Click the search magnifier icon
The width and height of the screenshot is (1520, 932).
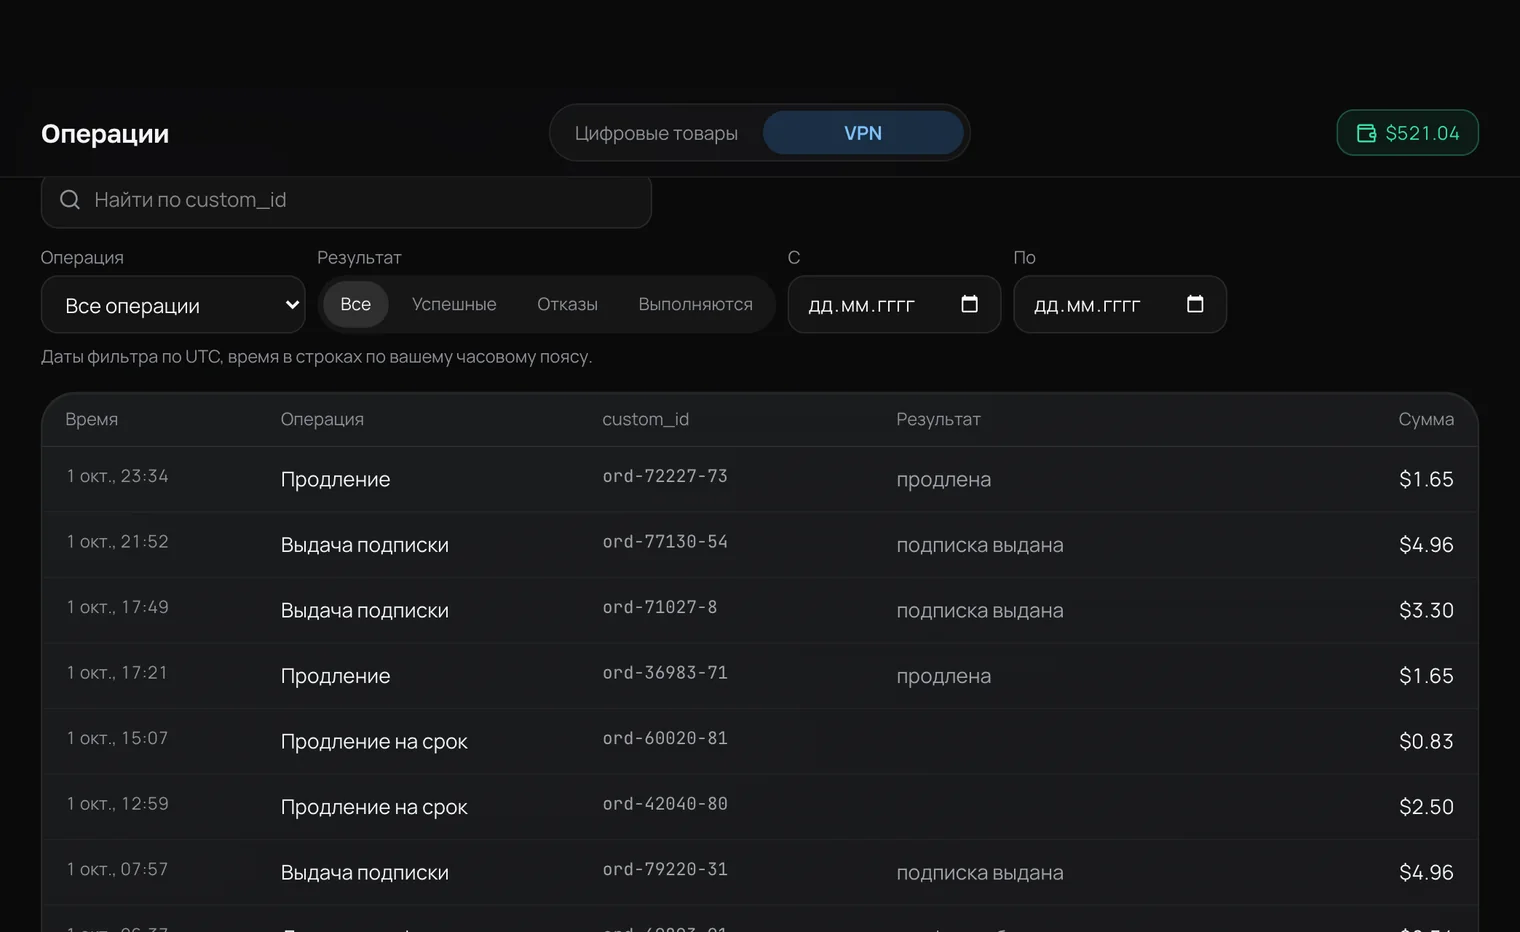pyautogui.click(x=70, y=200)
